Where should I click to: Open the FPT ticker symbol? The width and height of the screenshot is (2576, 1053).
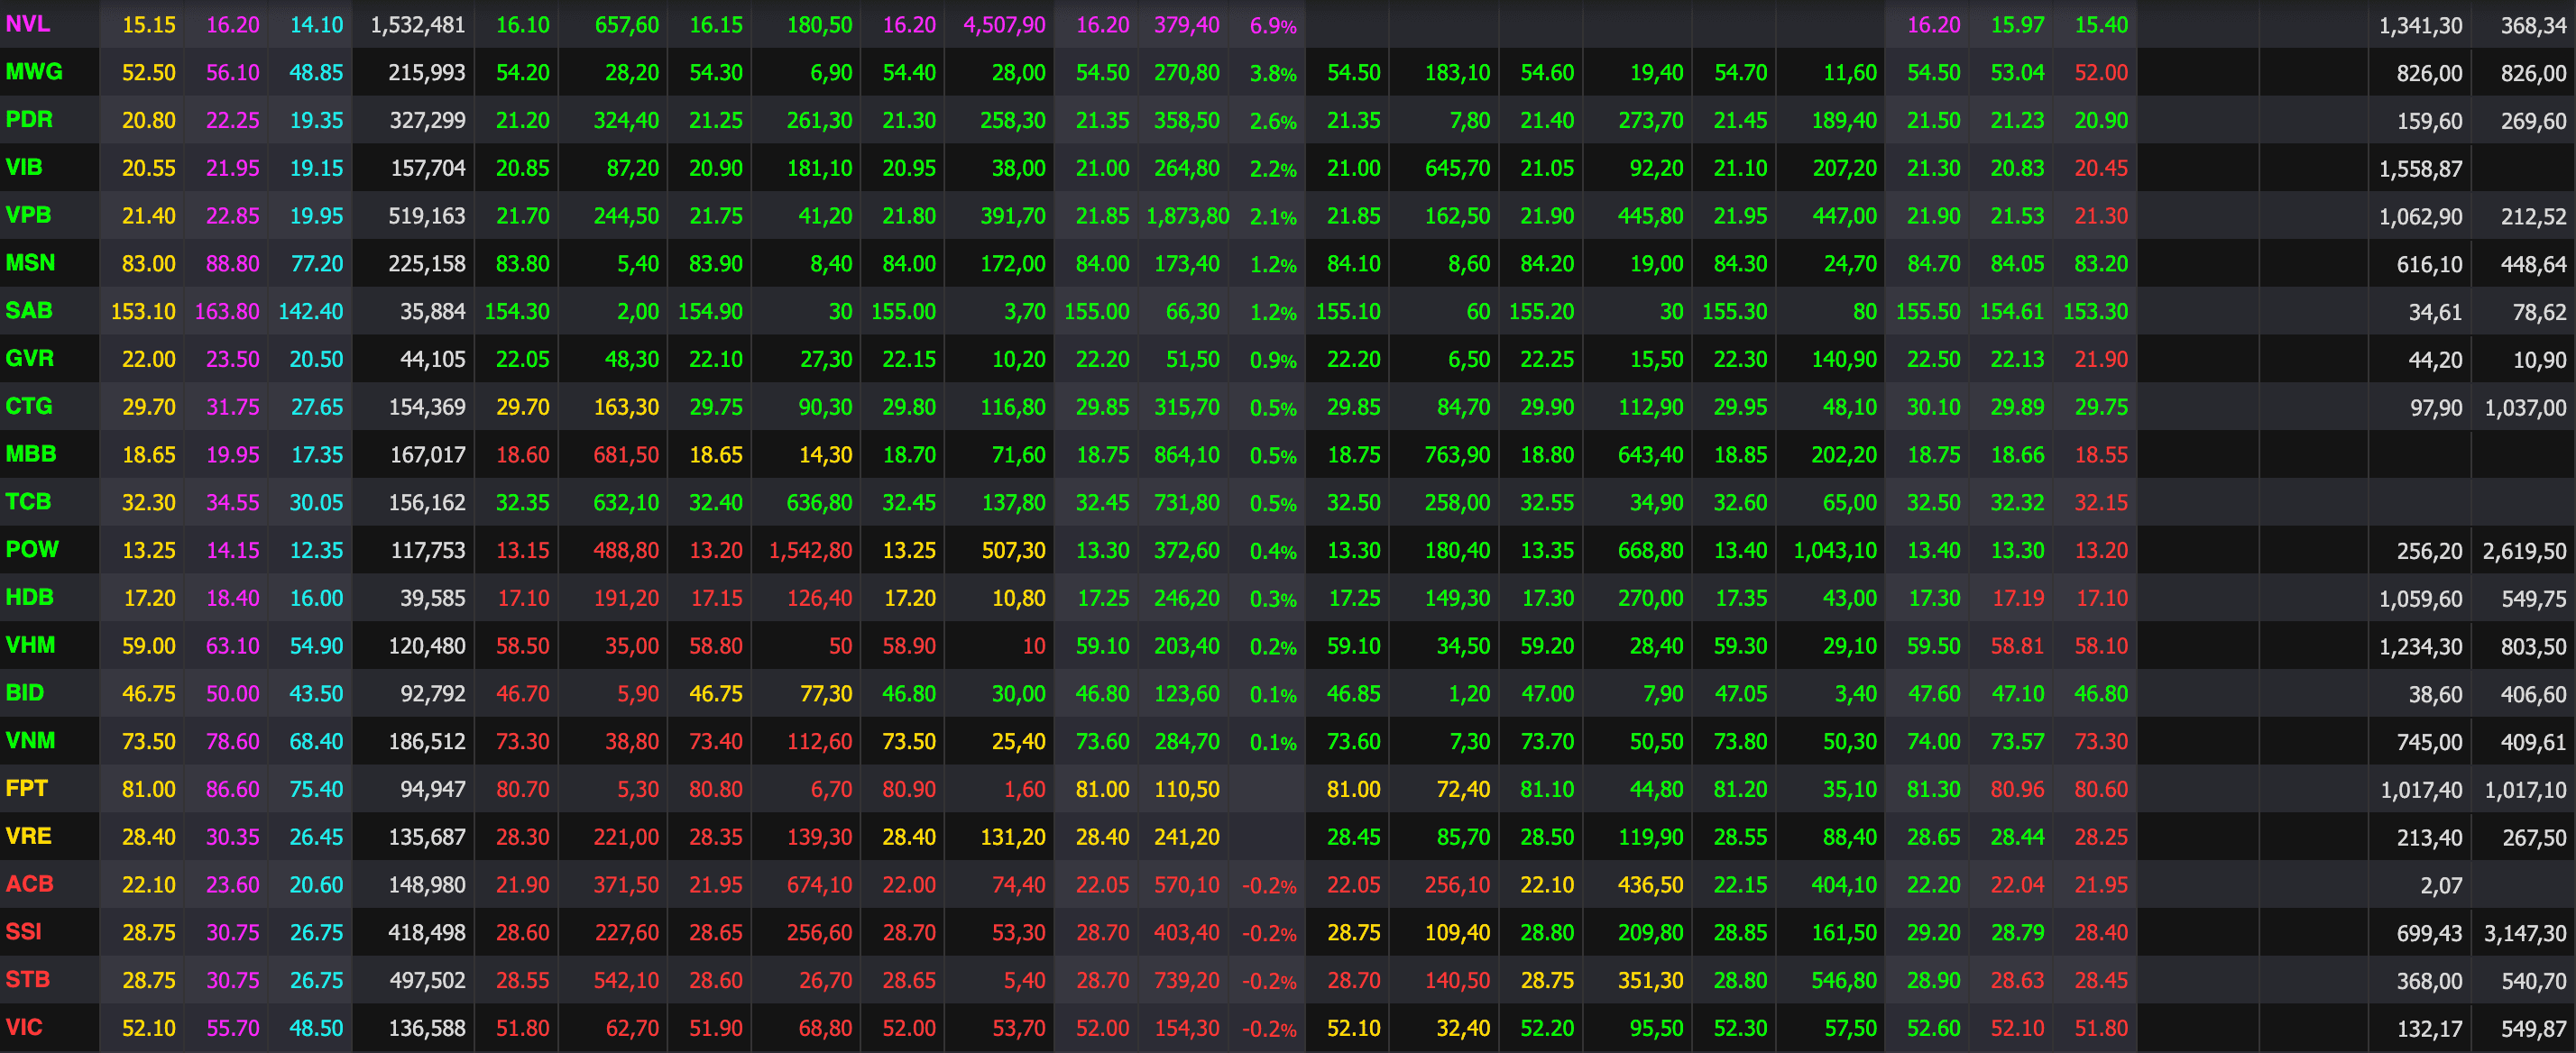(x=26, y=788)
